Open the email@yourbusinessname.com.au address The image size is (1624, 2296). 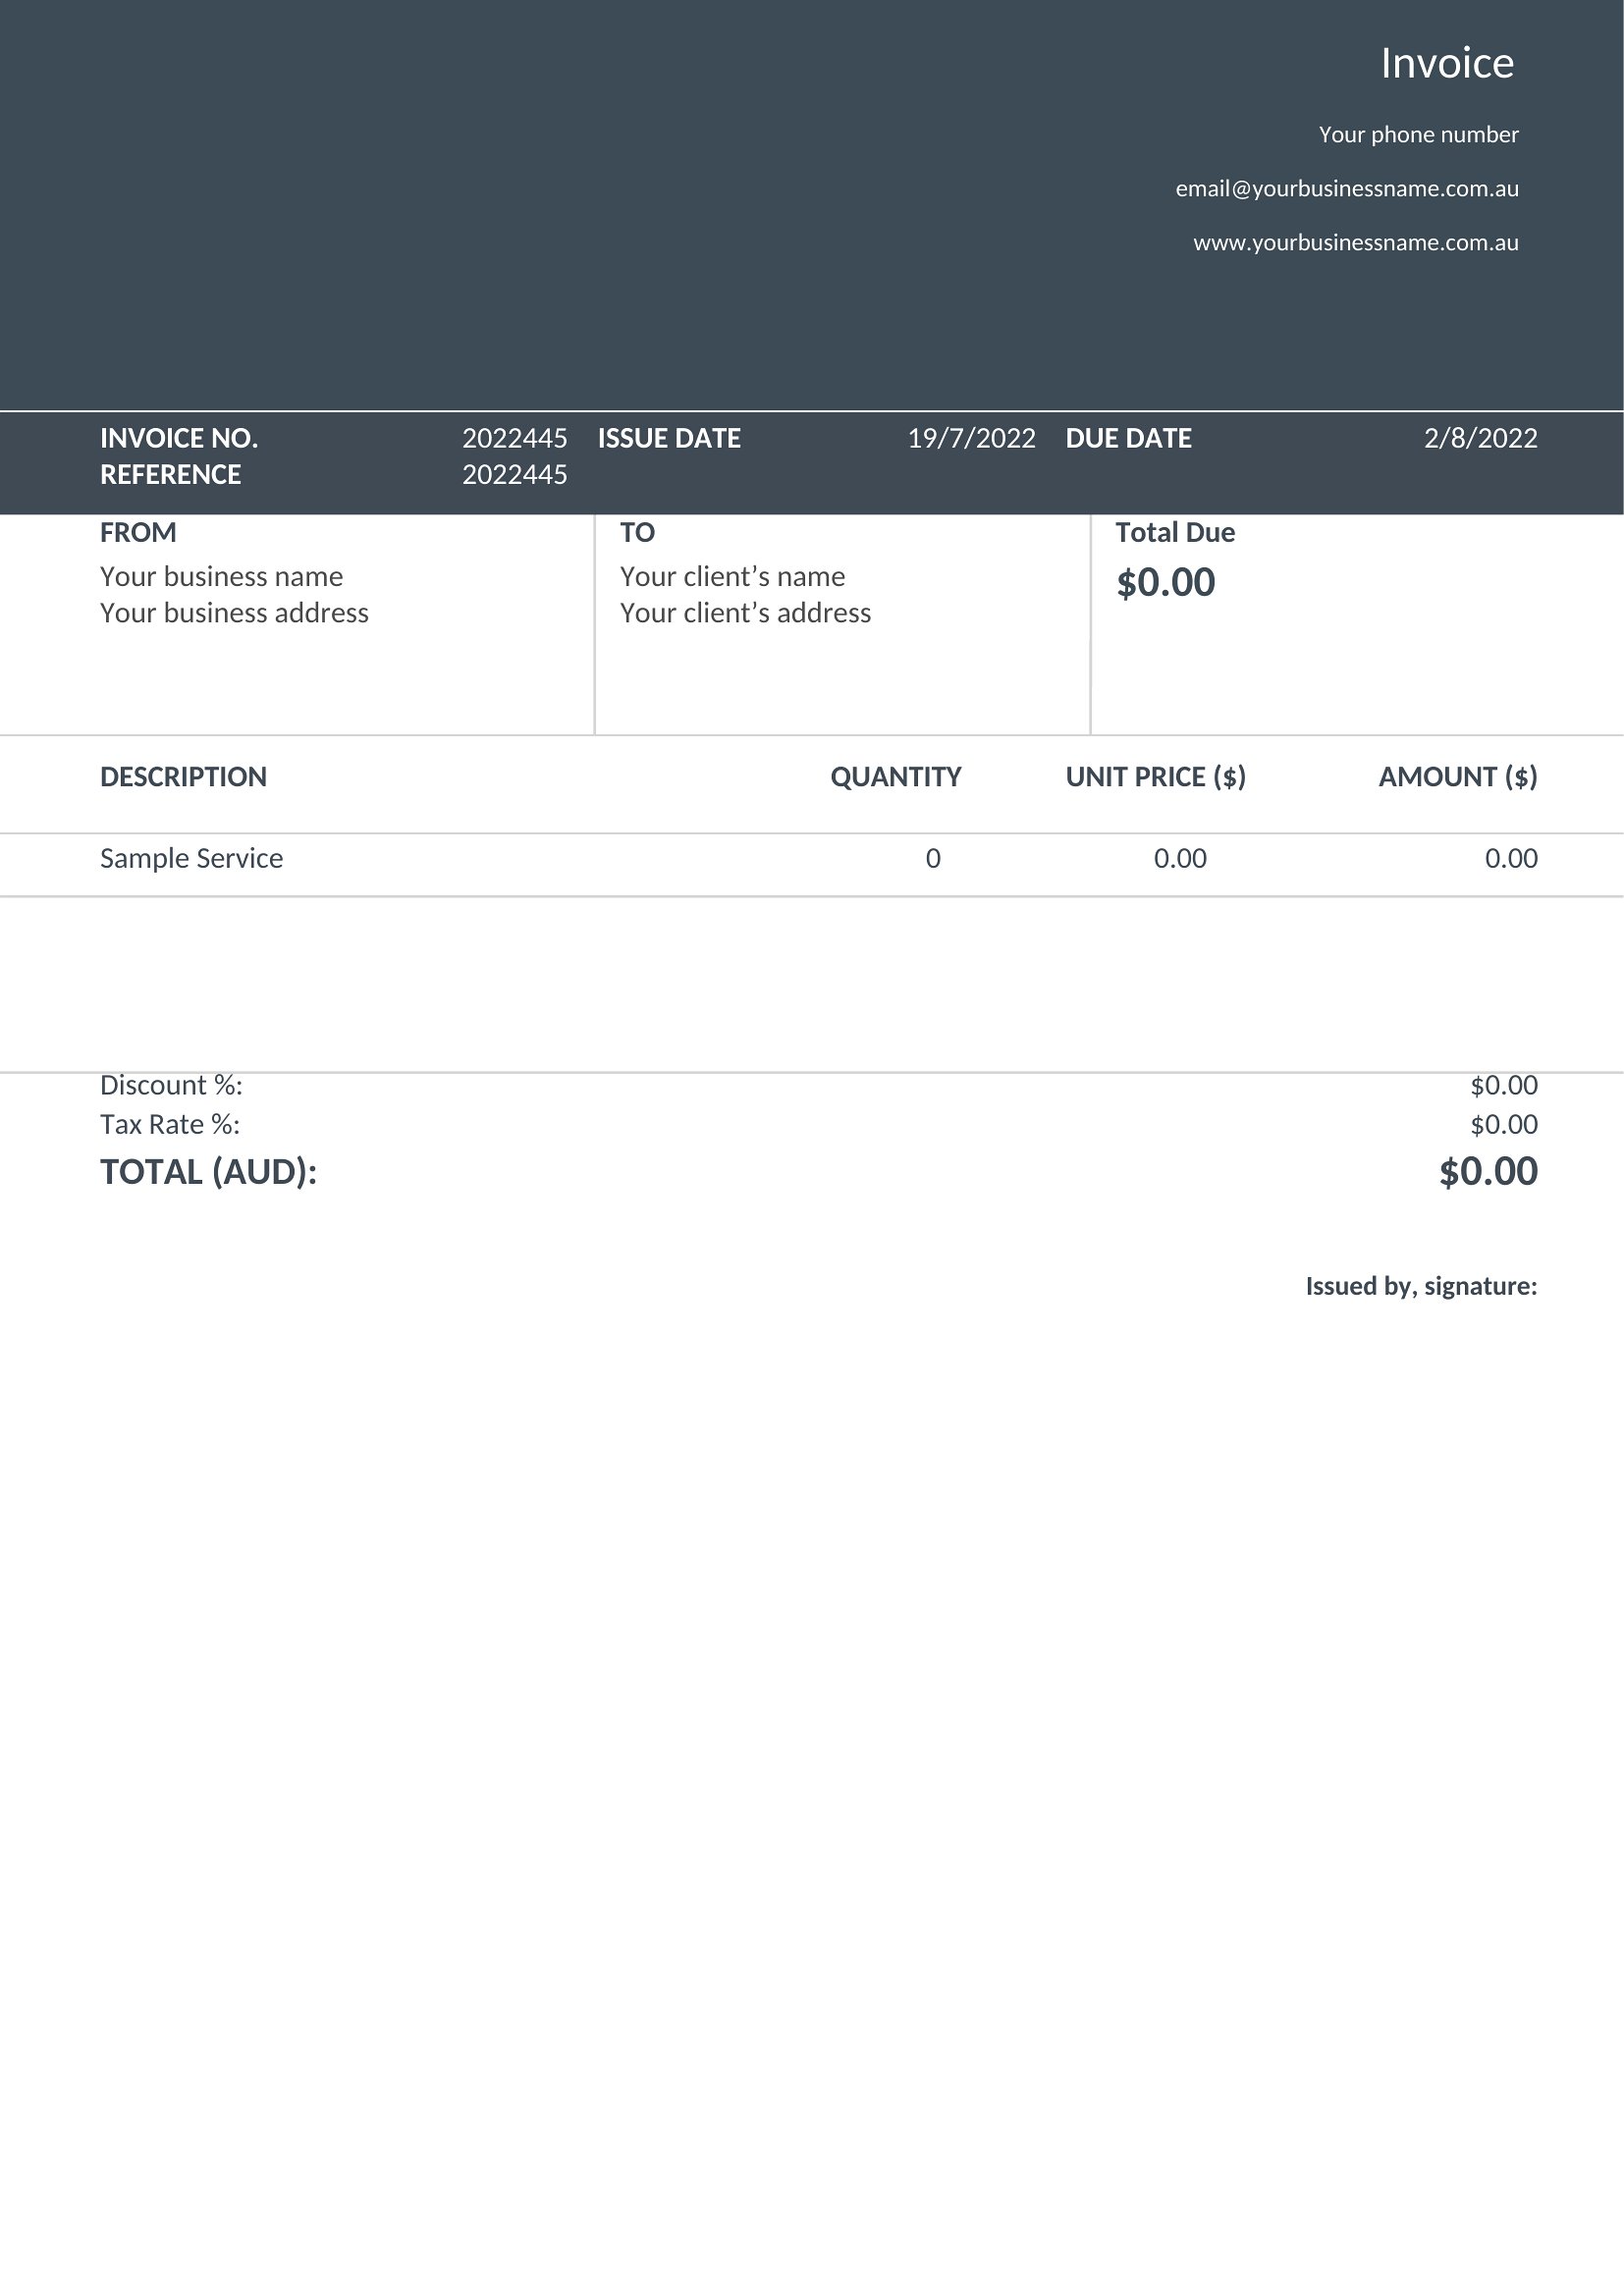click(x=1347, y=189)
